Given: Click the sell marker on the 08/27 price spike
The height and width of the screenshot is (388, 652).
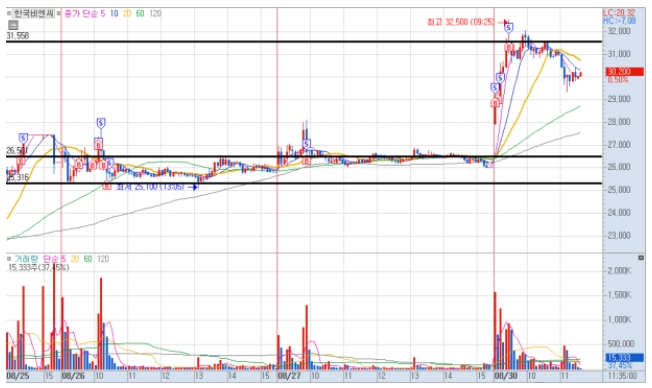Looking at the screenshot, I should click(x=306, y=144).
